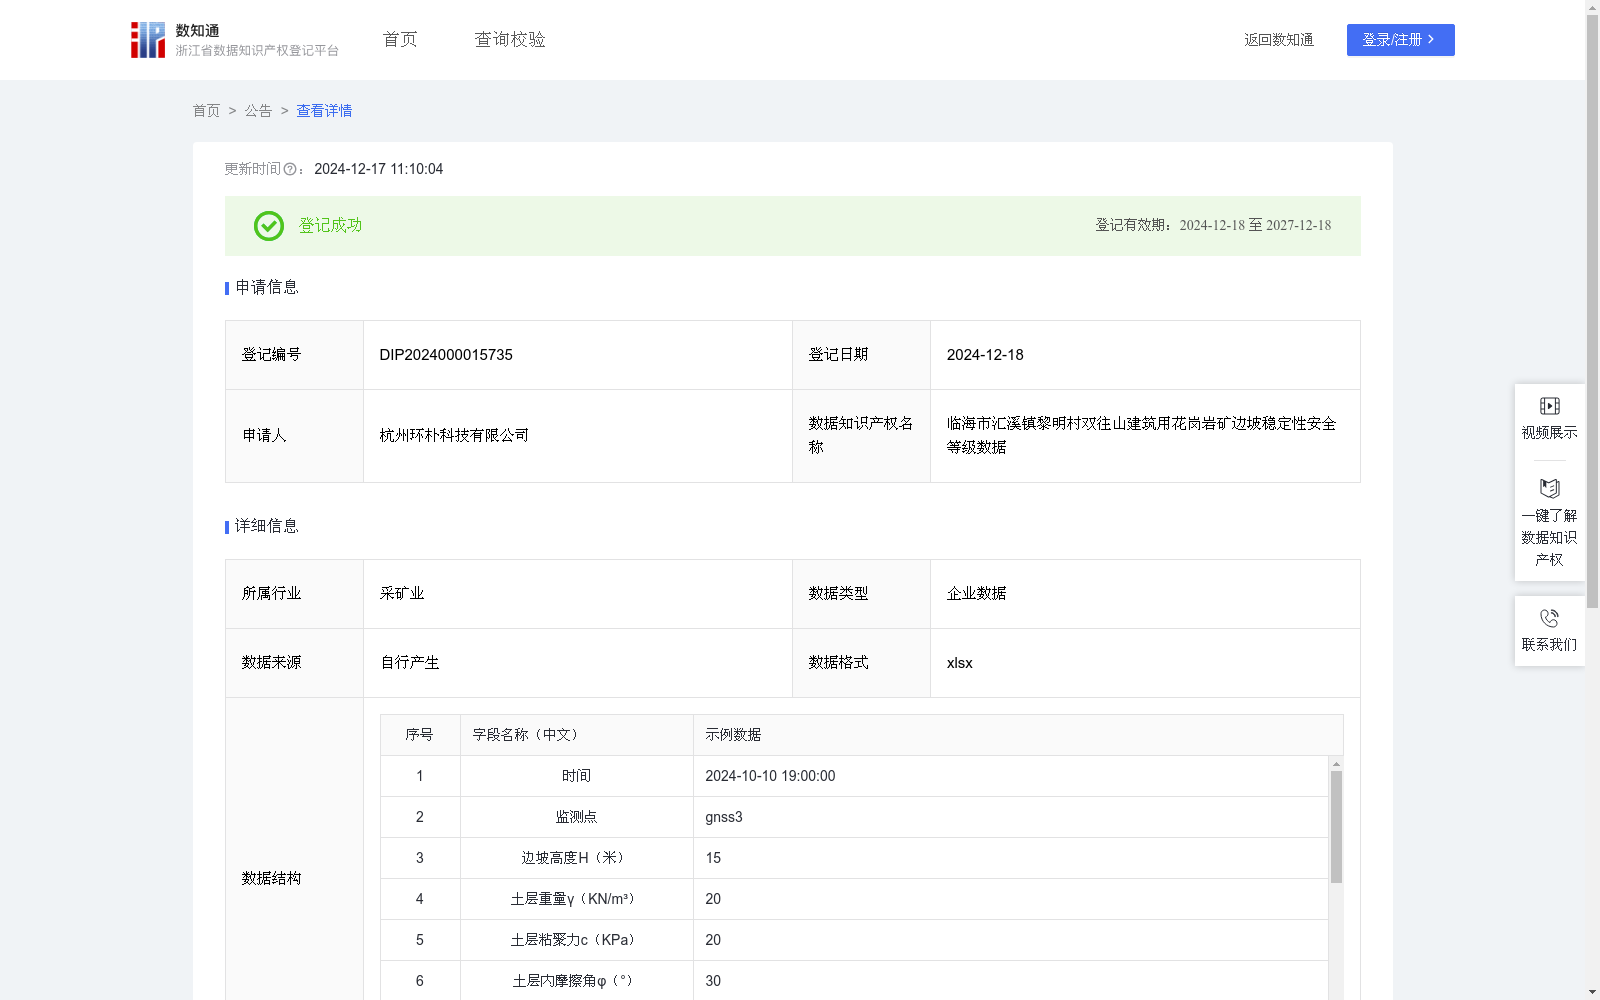
Task: Click the 序号 column header
Action: tap(419, 735)
